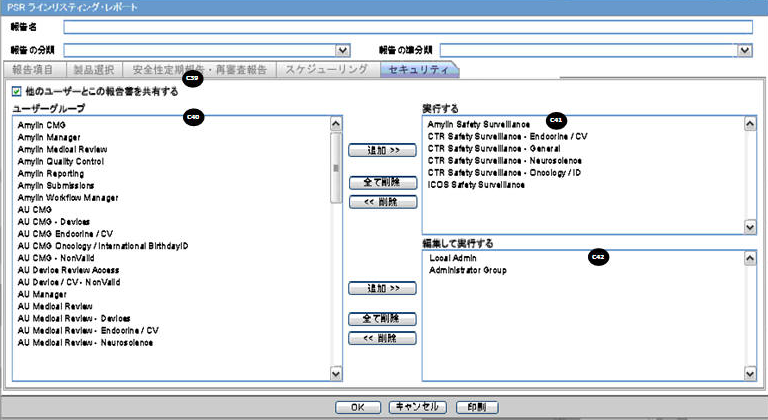768x420 pixels.
Task: Open the 報告の準分類 dropdown arrow
Action: (745, 50)
